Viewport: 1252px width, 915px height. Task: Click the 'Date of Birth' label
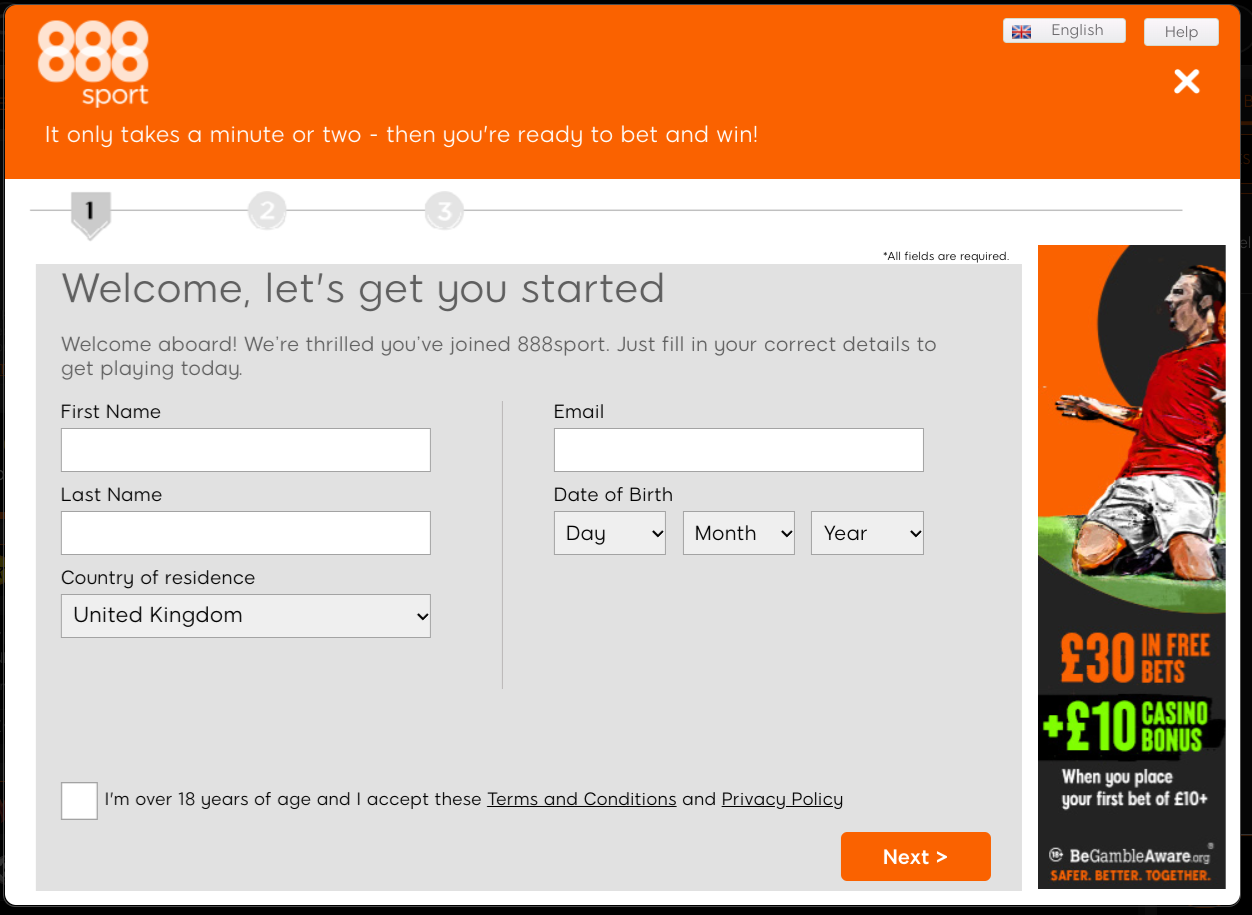point(613,494)
